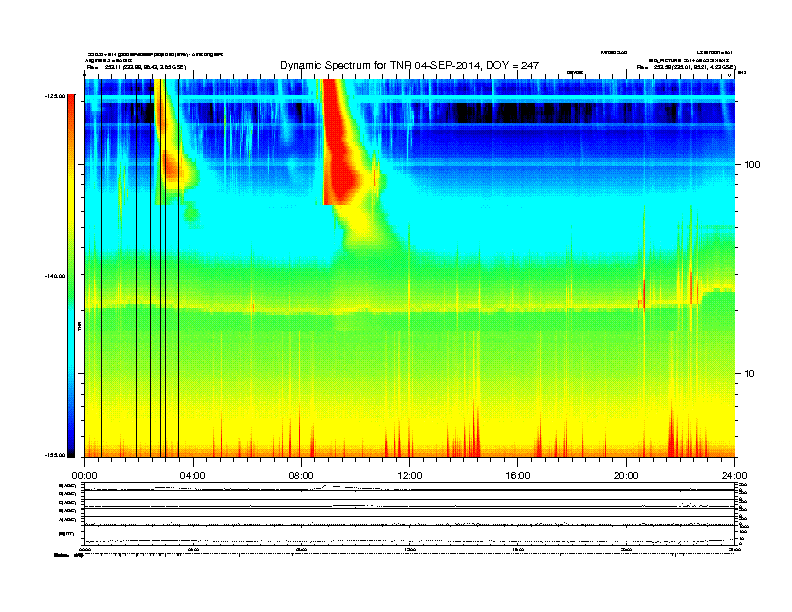Click the vertical rainbow color scale bar
792x612 pixels.
[x=71, y=275]
